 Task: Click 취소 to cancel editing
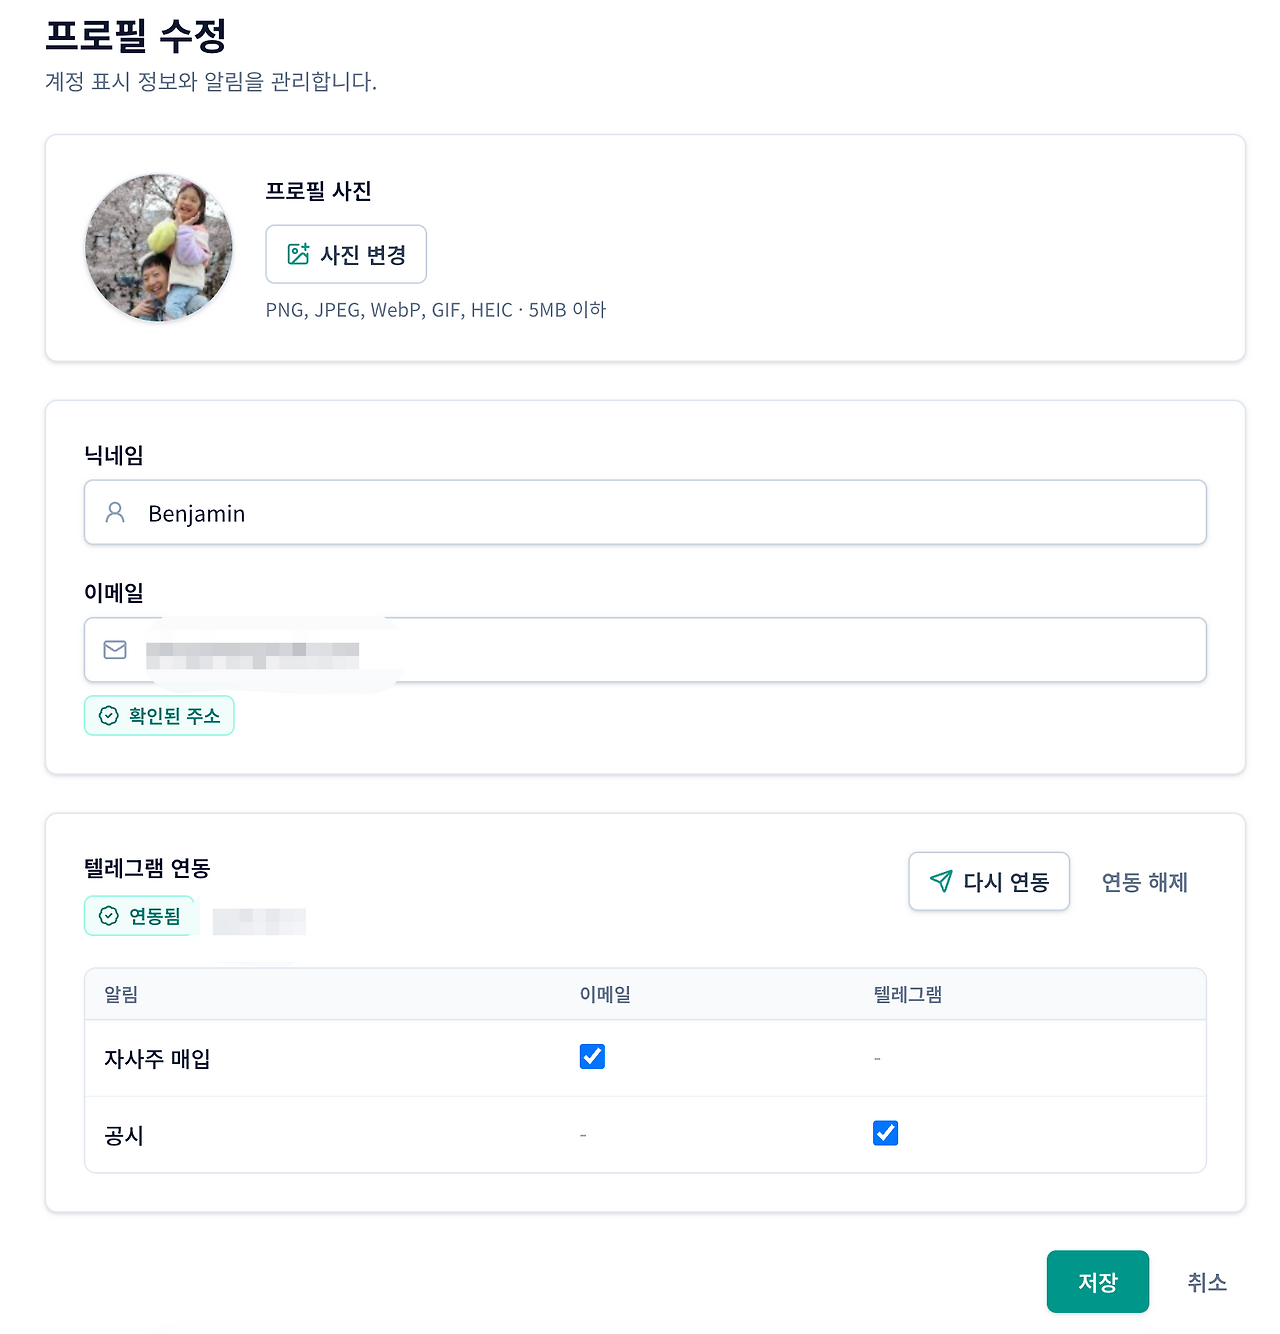(x=1207, y=1282)
